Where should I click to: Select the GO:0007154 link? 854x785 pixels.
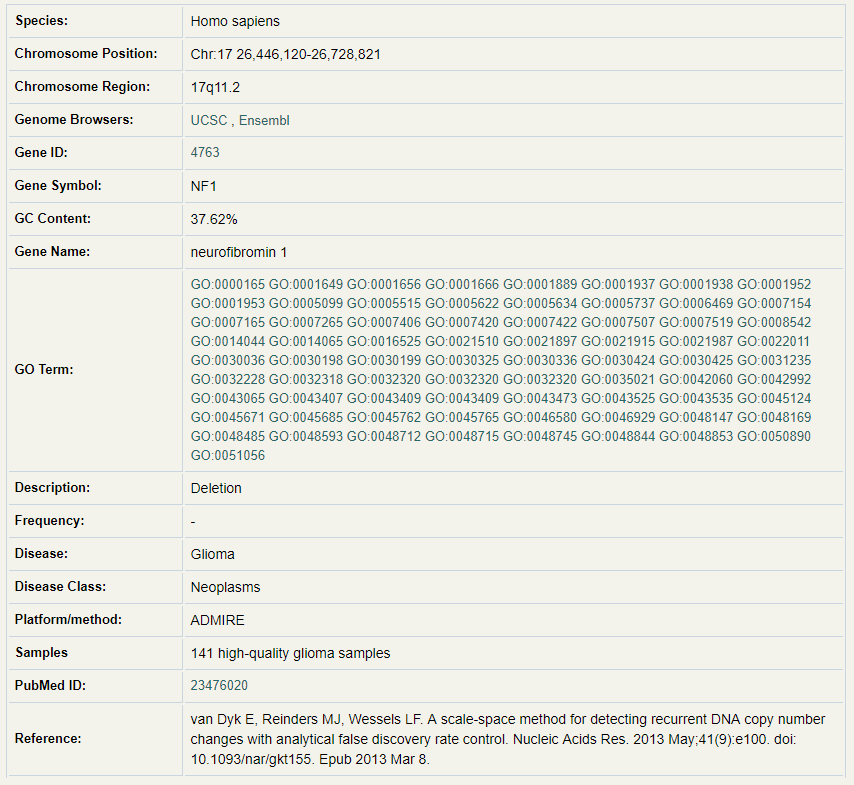(774, 303)
